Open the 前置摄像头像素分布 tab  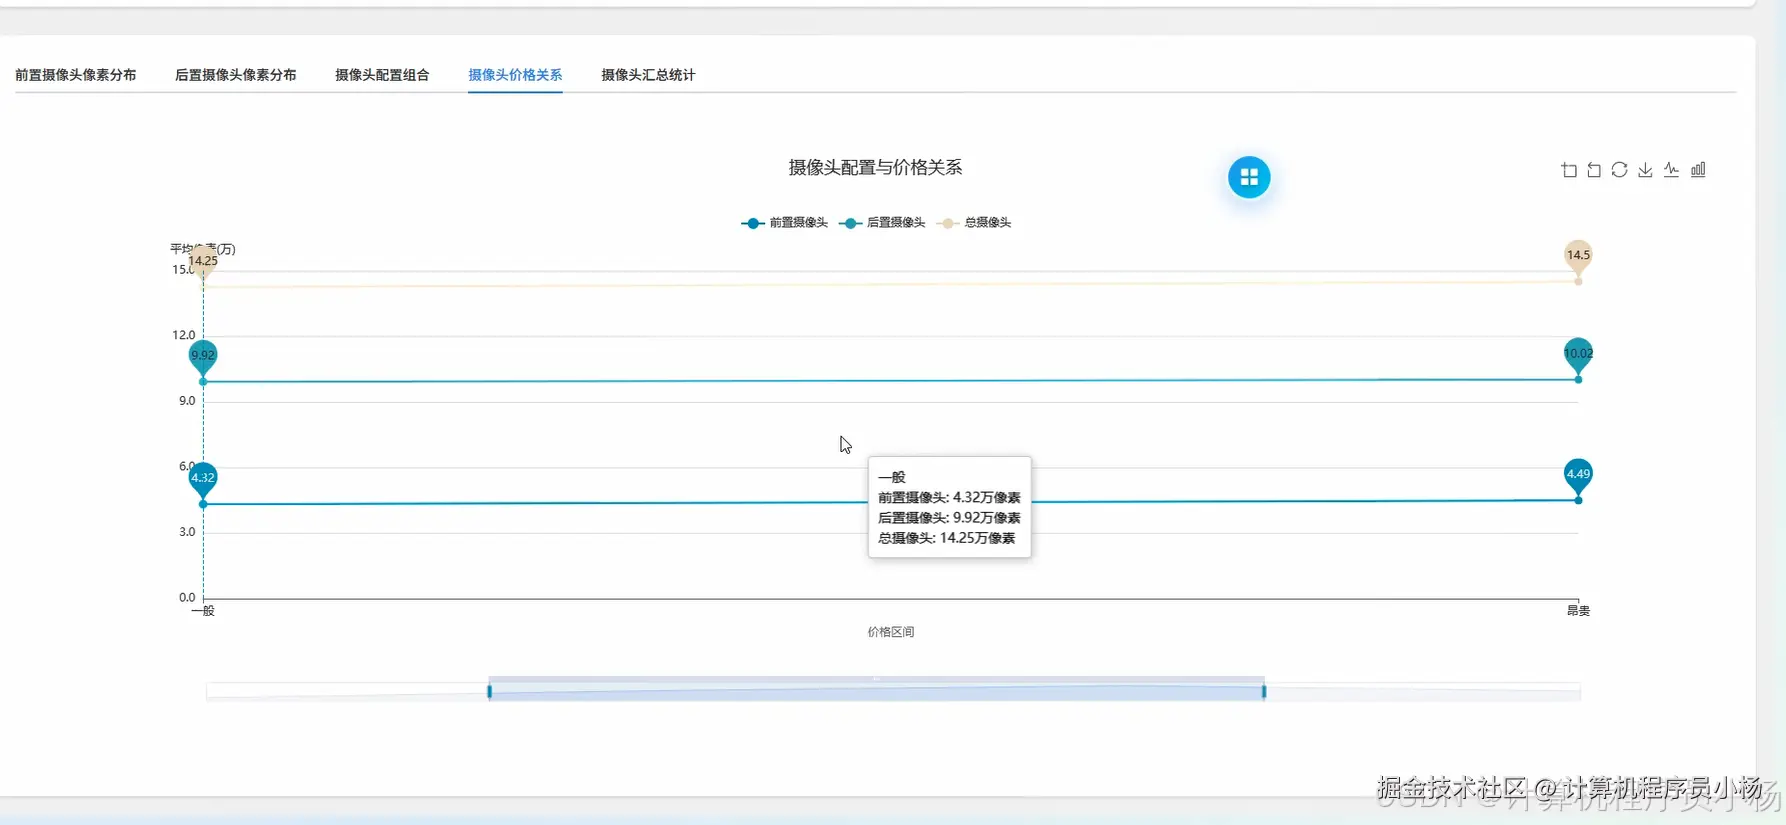click(x=76, y=75)
